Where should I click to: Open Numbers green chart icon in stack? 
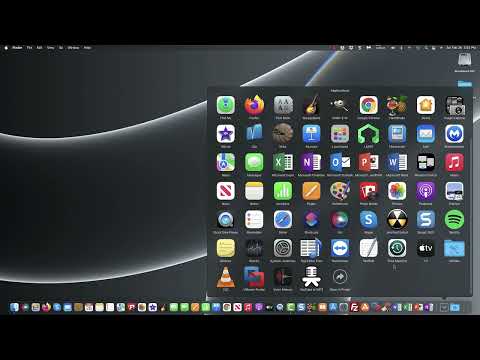pyautogui.click(x=283, y=191)
